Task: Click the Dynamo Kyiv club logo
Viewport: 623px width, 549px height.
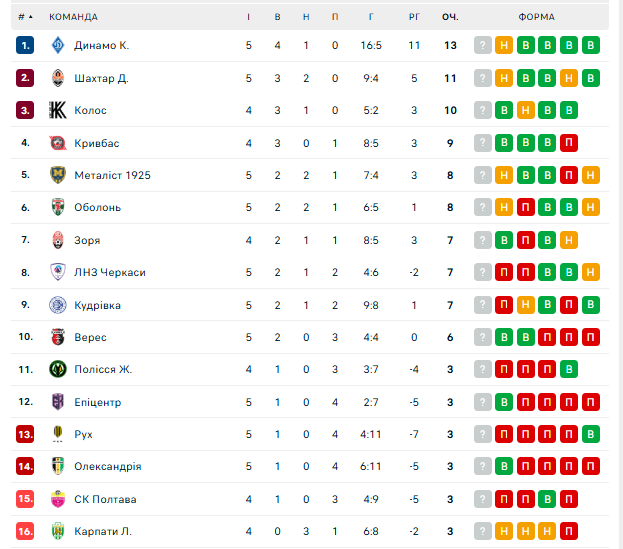Action: (x=57, y=45)
